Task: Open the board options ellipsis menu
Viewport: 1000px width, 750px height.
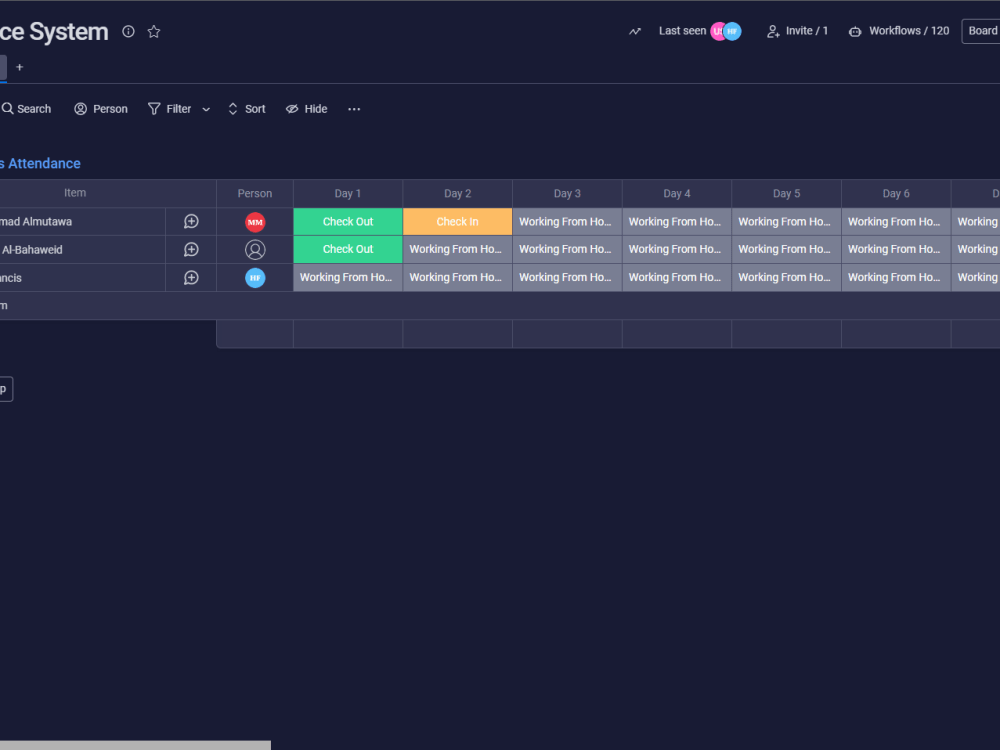Action: [353, 108]
